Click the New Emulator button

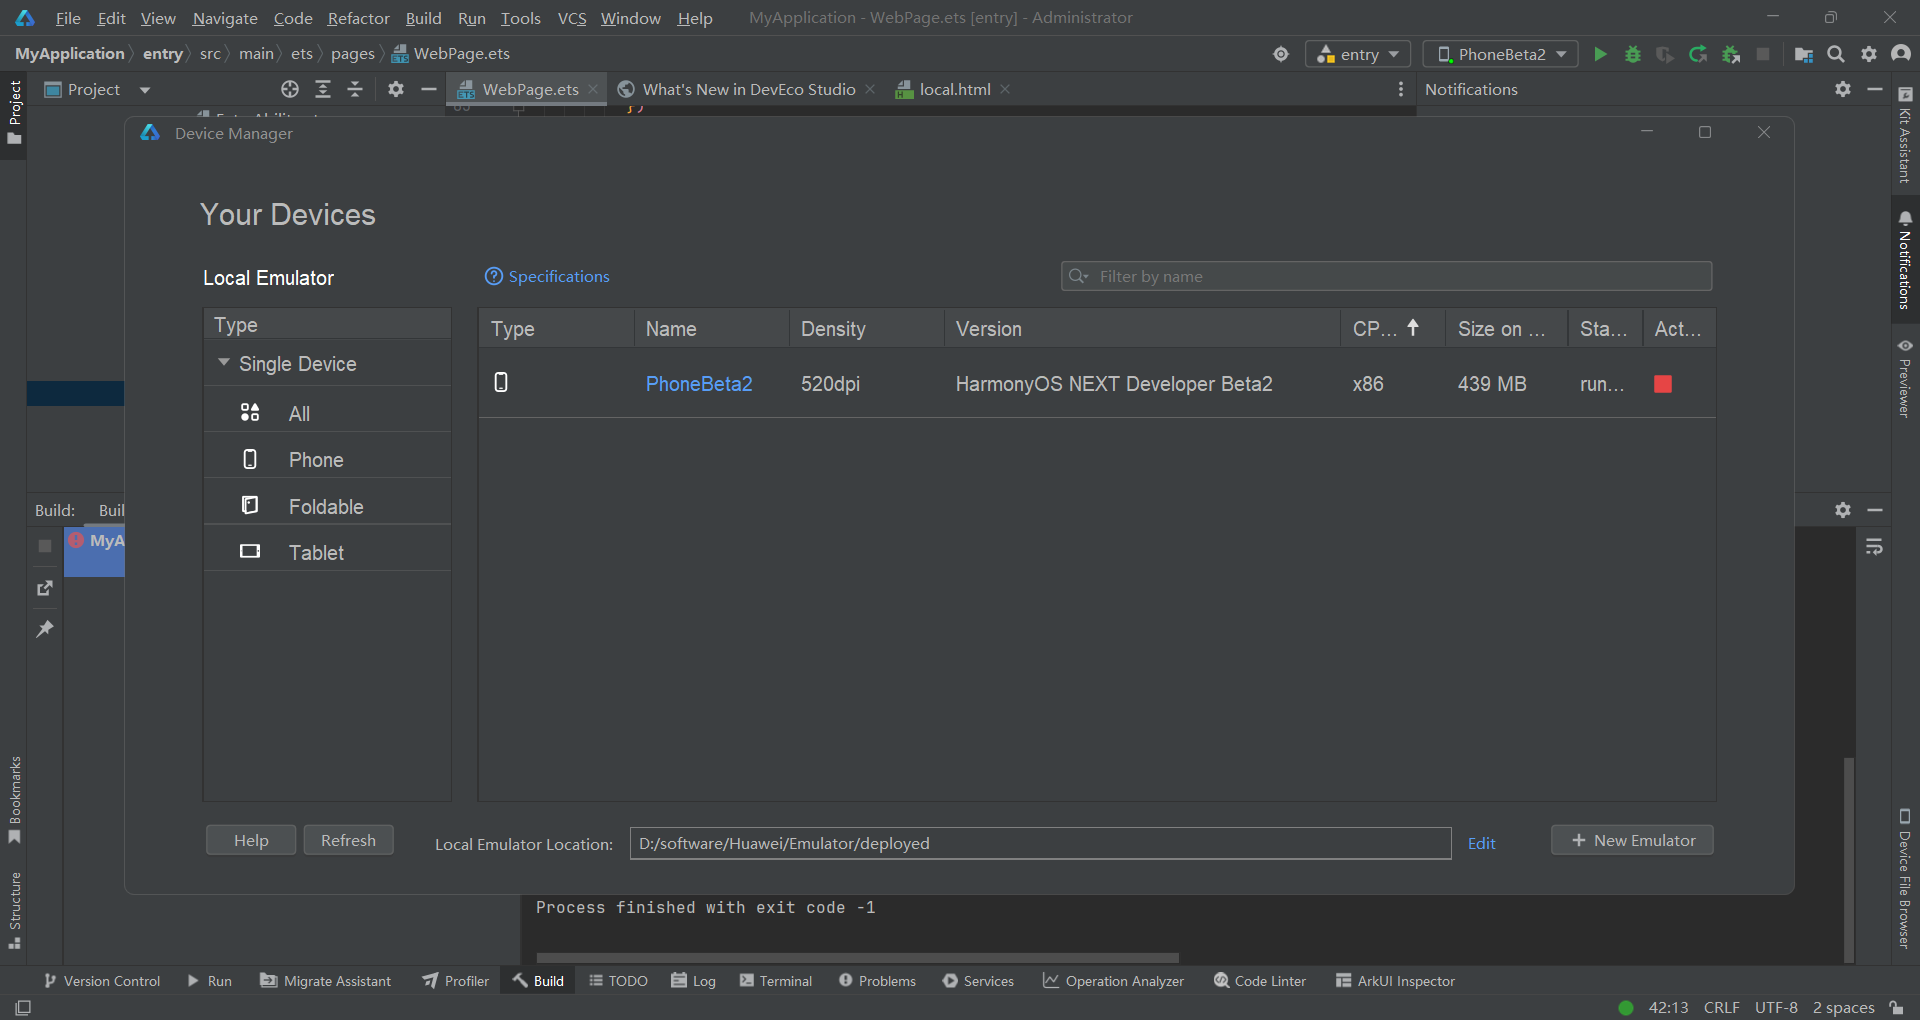pyautogui.click(x=1632, y=840)
